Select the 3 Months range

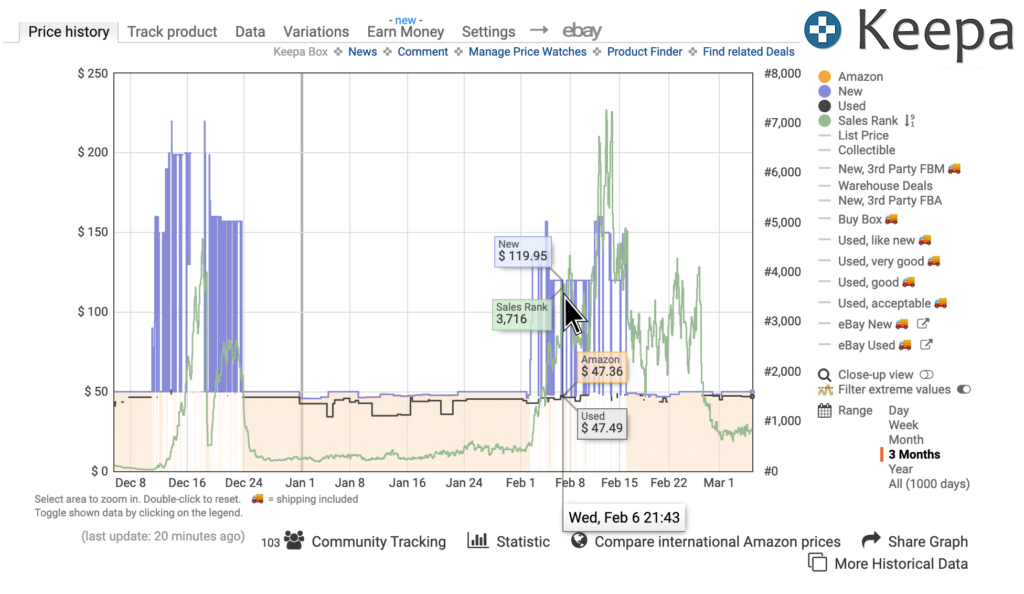pyautogui.click(x=914, y=454)
